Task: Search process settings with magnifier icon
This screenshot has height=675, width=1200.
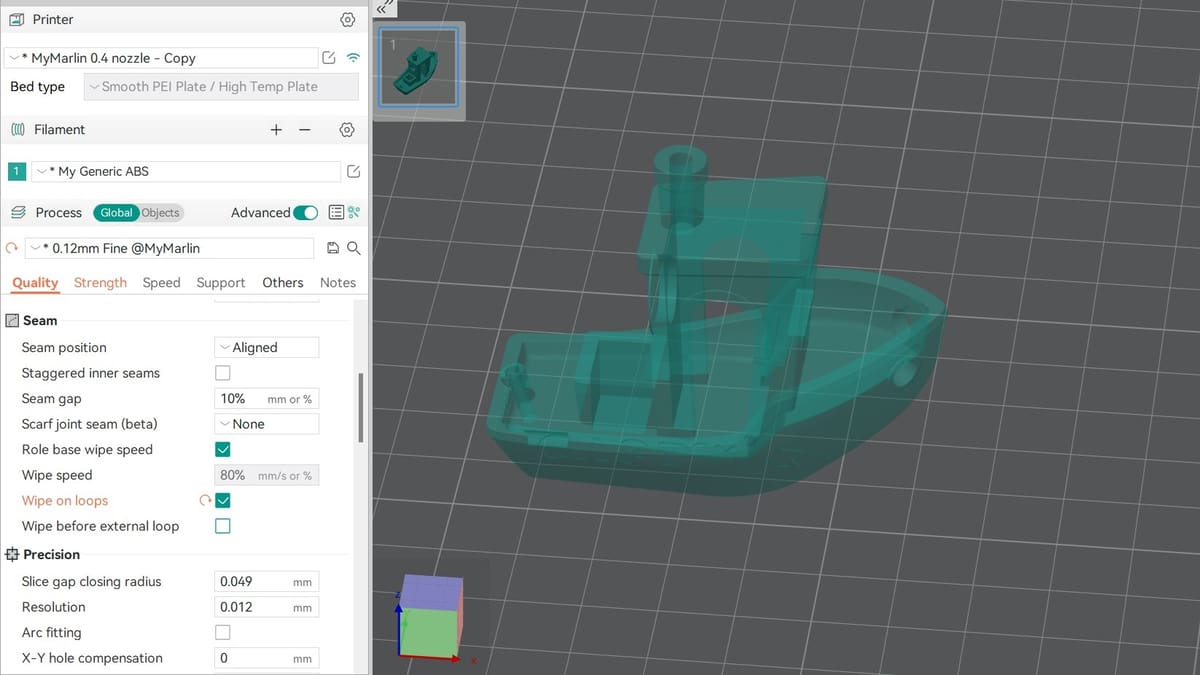Action: 353,248
